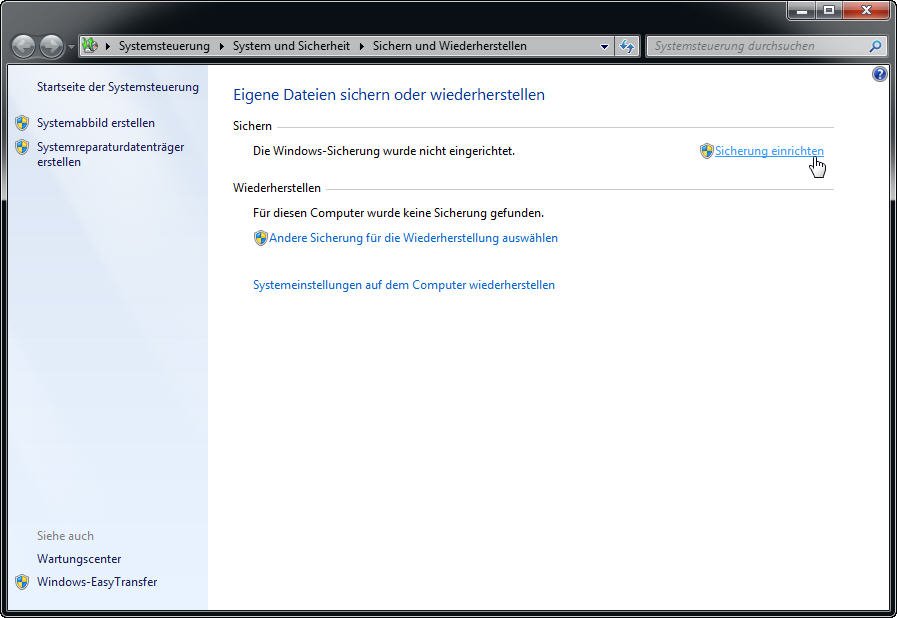Click the search magnifier icon
Viewport: 897px width, 618px height.
click(x=875, y=46)
